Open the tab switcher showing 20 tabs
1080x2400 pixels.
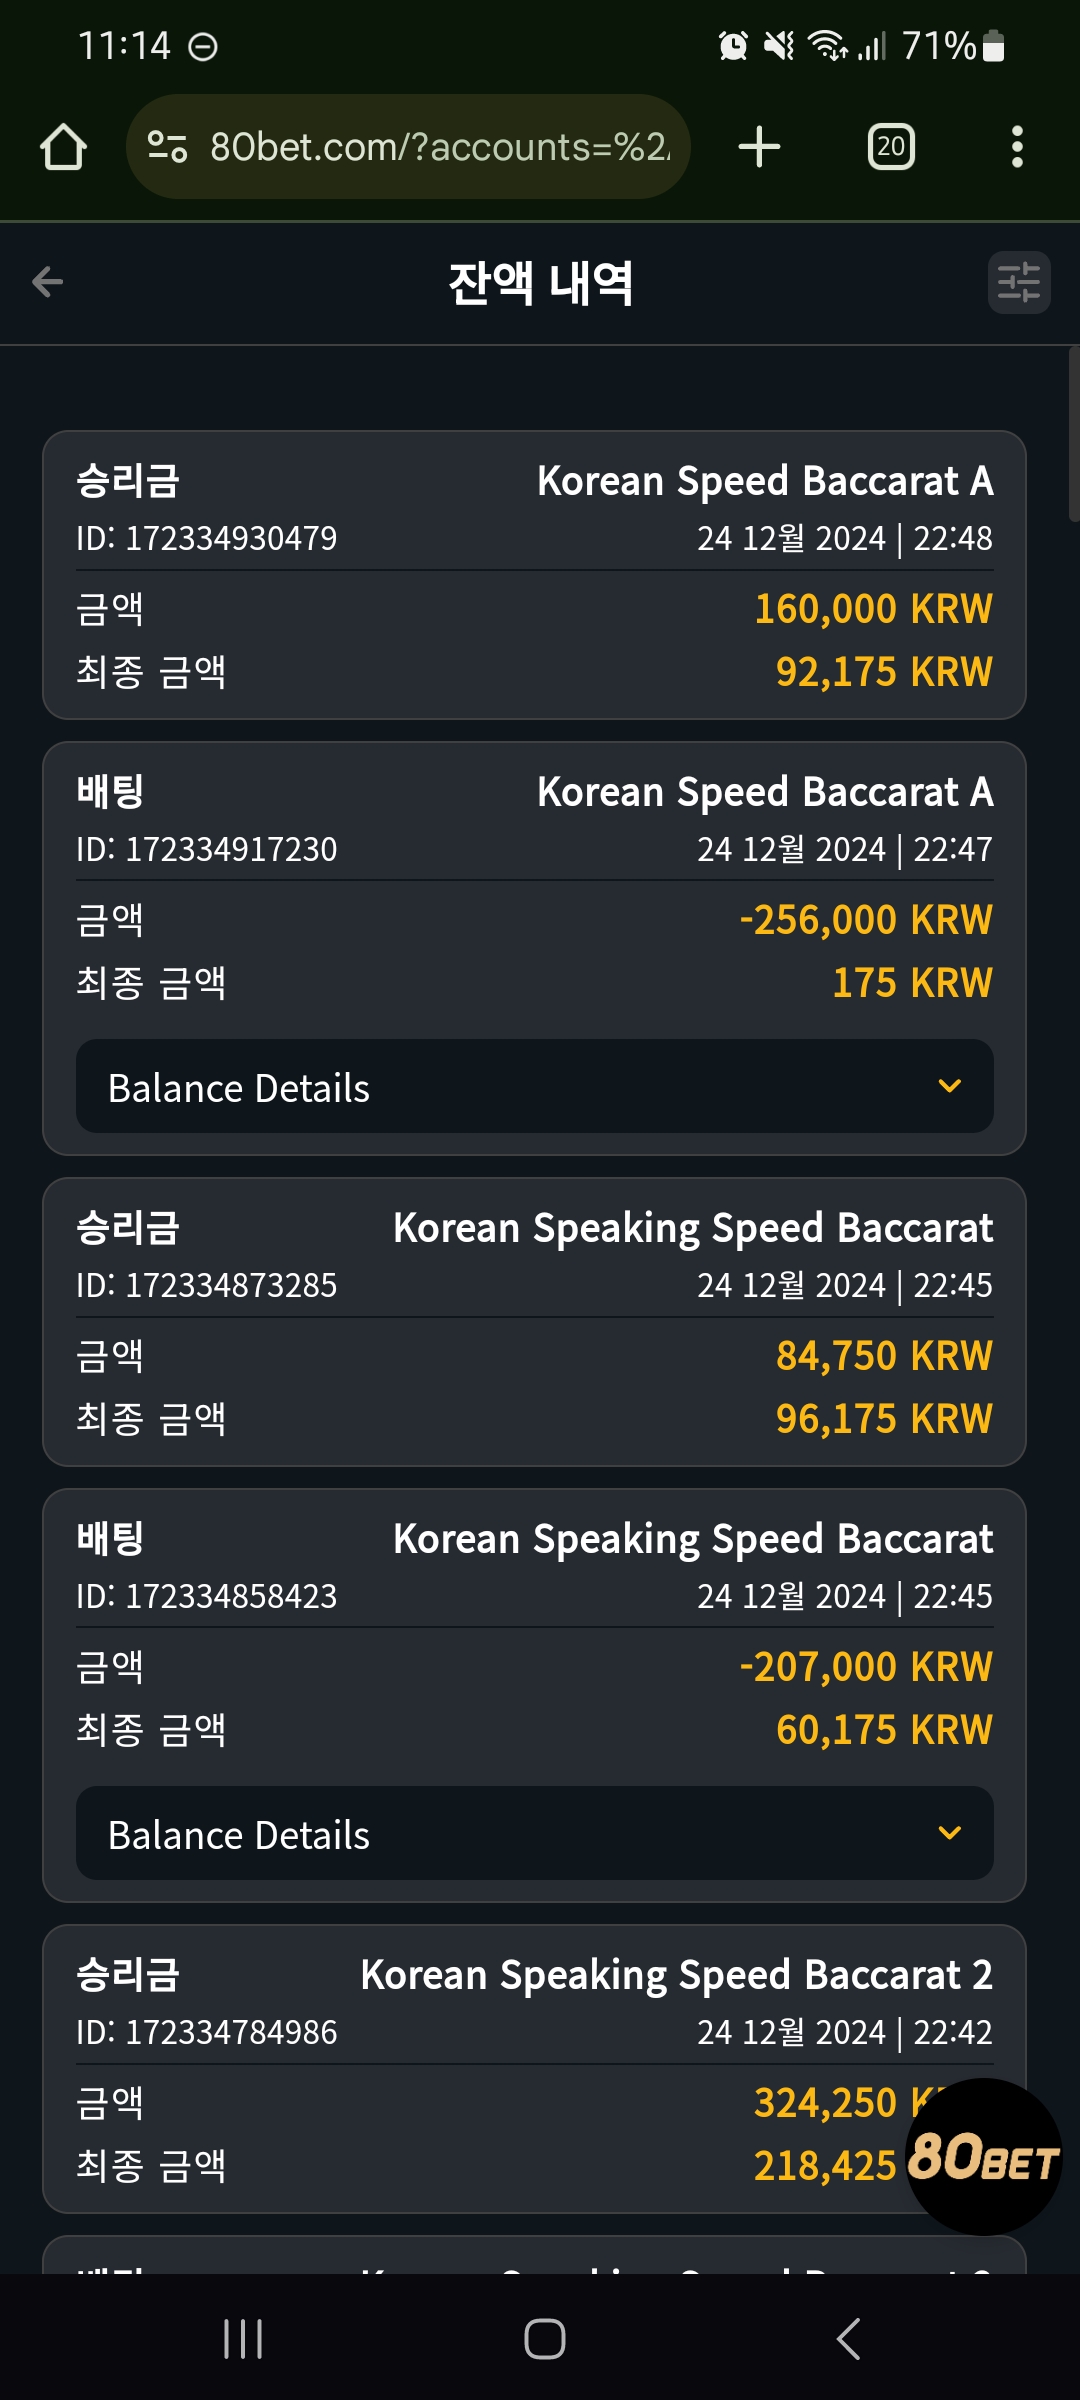tap(891, 147)
